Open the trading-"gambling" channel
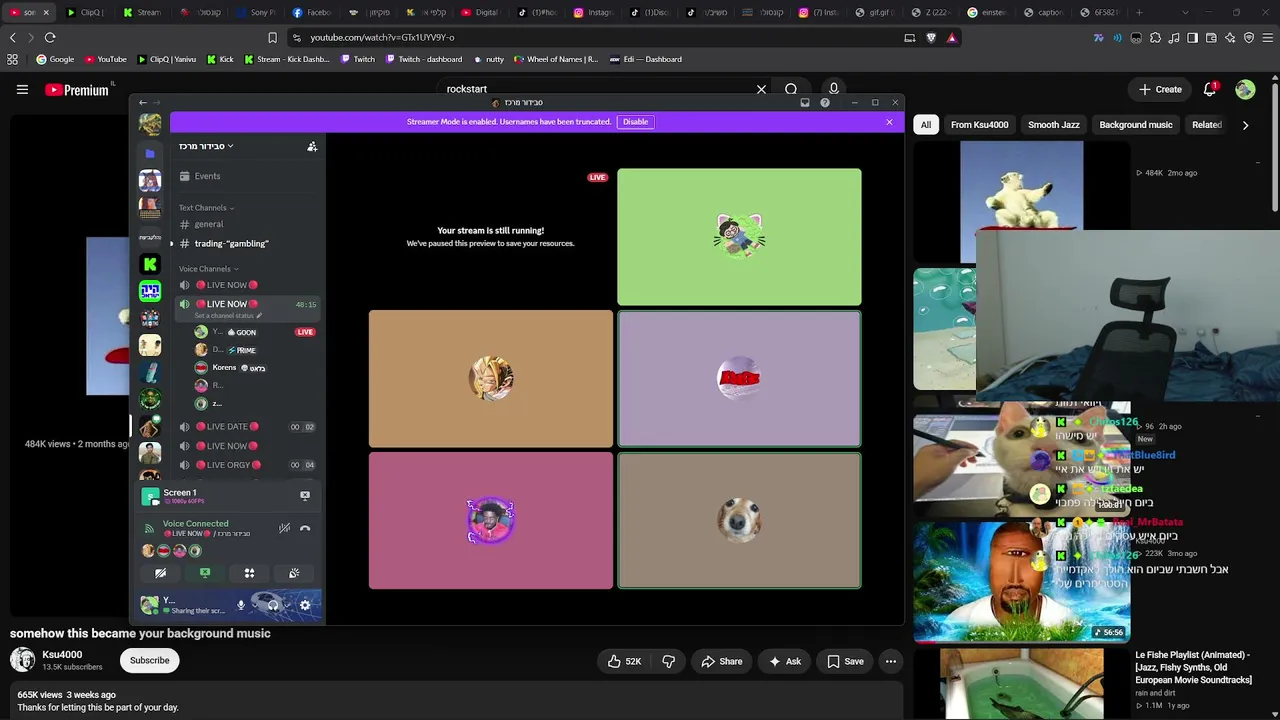The image size is (1280, 720). [249, 243]
